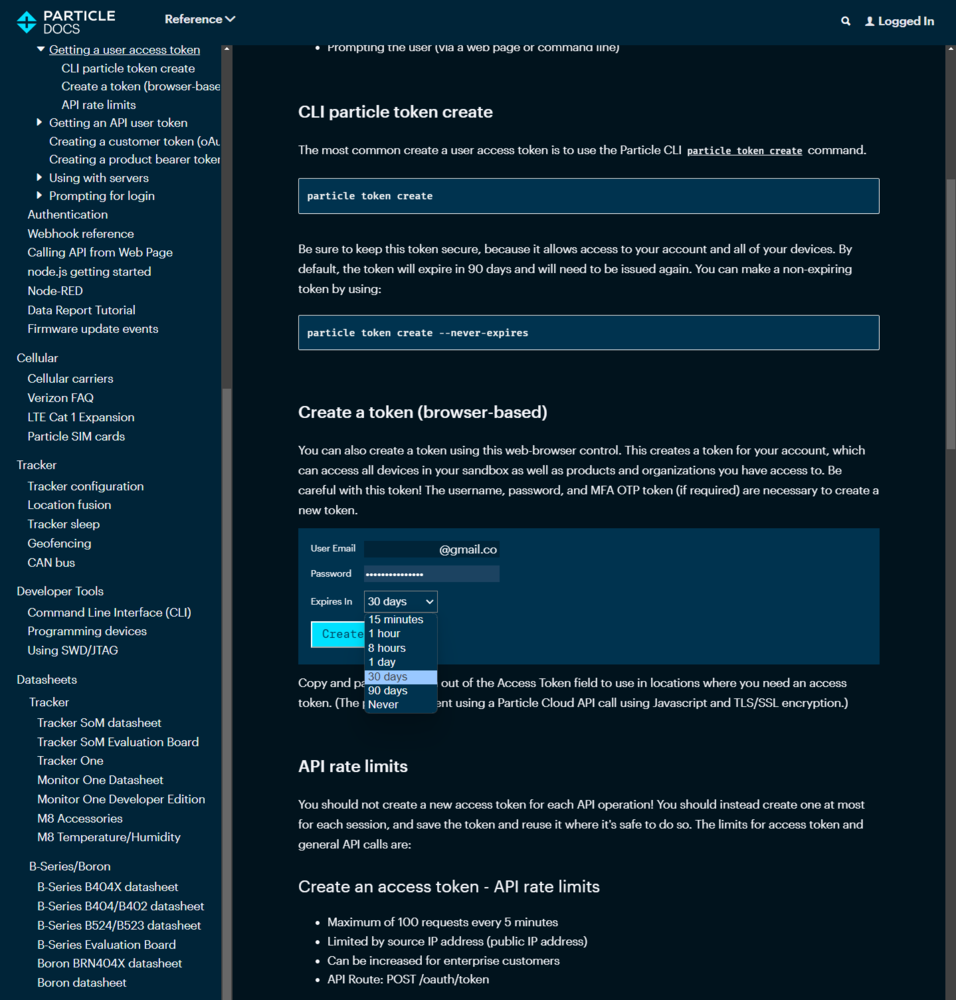The width and height of the screenshot is (956, 1000).
Task: Open LTE Cat 1 Expansion page
Action: (81, 417)
